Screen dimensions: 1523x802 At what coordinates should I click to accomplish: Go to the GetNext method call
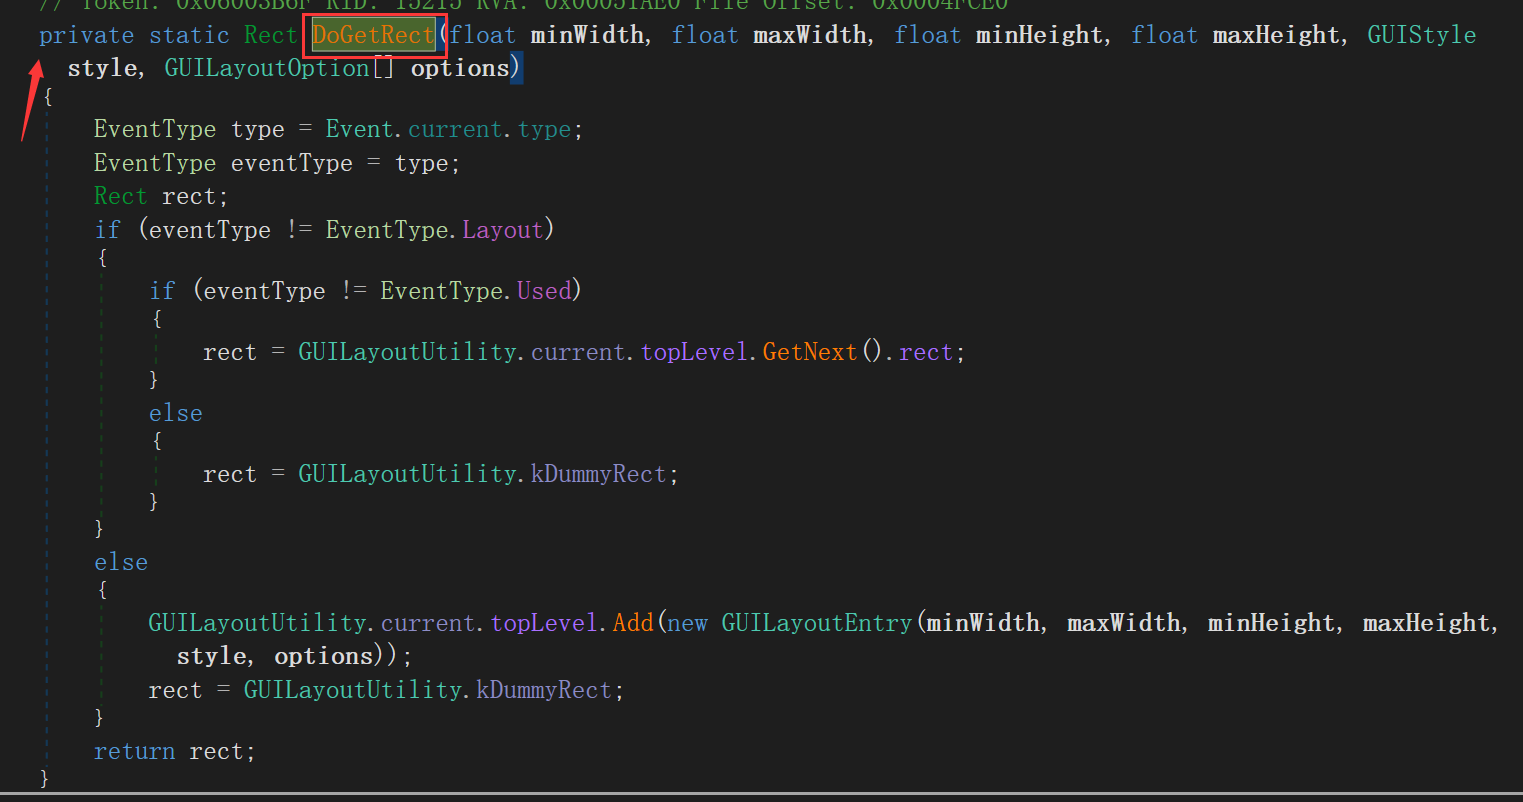[810, 352]
